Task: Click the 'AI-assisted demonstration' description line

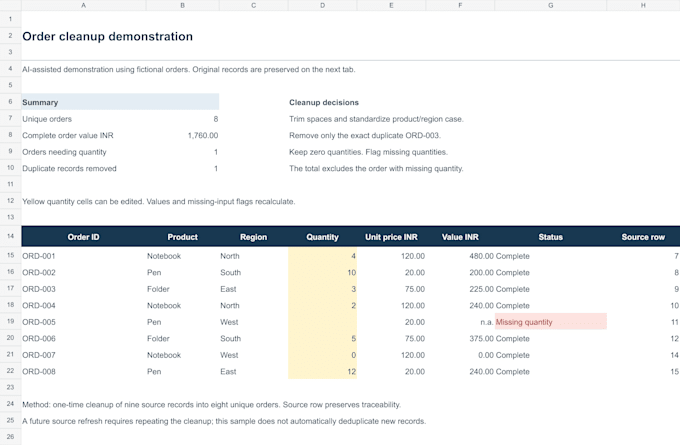Action: 189,69
